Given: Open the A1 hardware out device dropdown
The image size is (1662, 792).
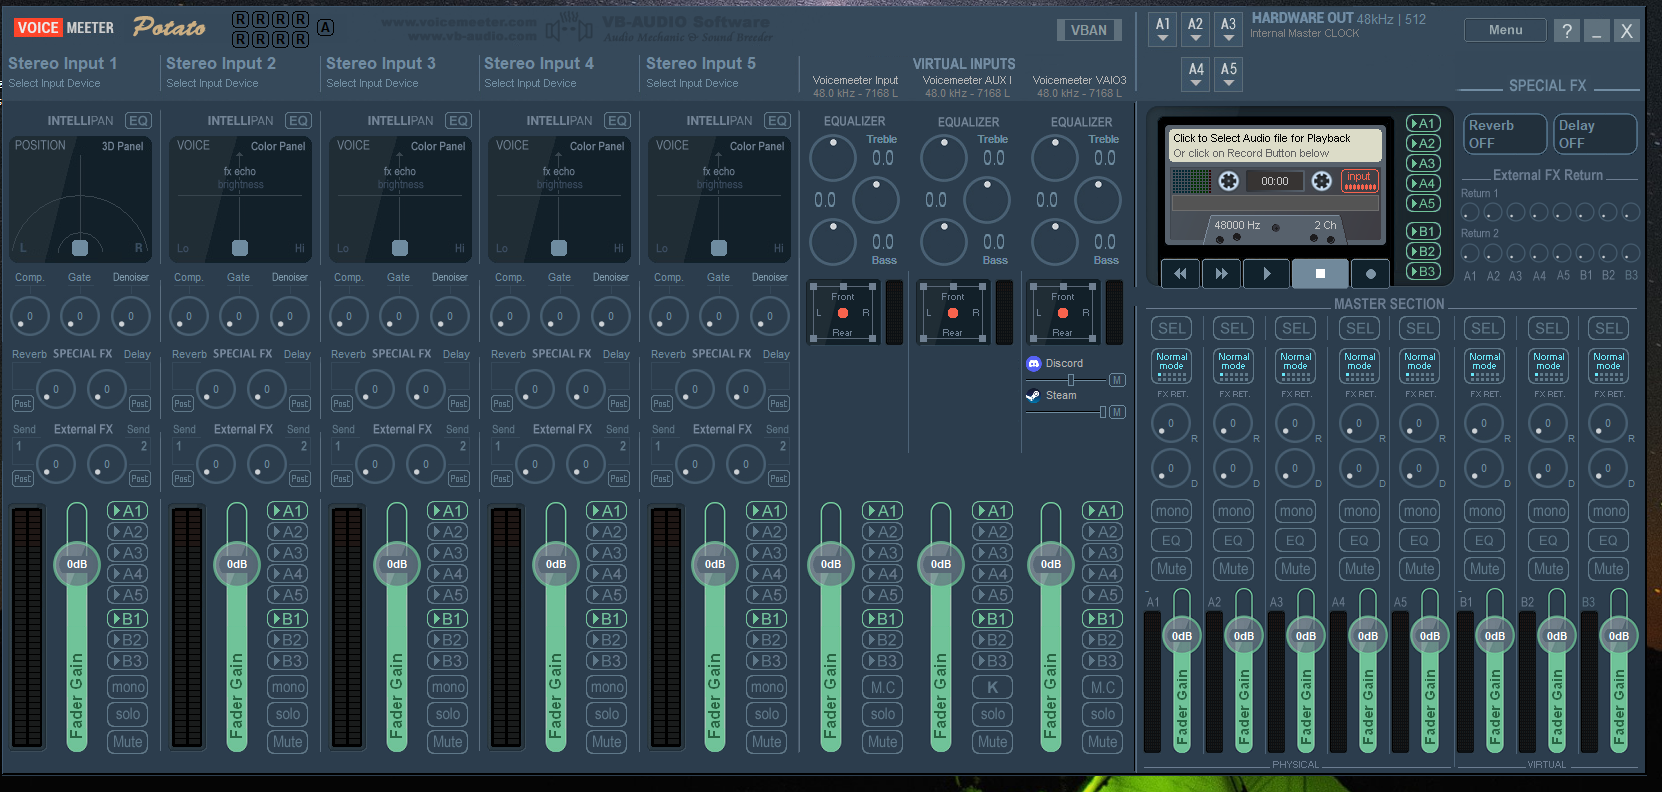Looking at the screenshot, I should 1163,29.
